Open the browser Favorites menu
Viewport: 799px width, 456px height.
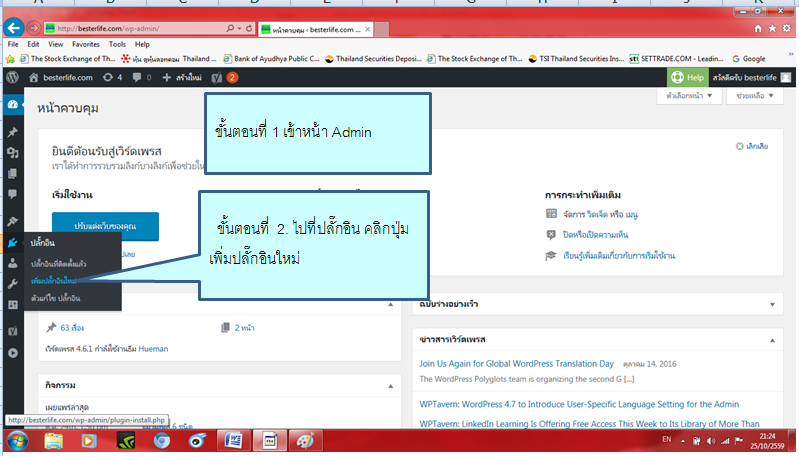point(86,44)
